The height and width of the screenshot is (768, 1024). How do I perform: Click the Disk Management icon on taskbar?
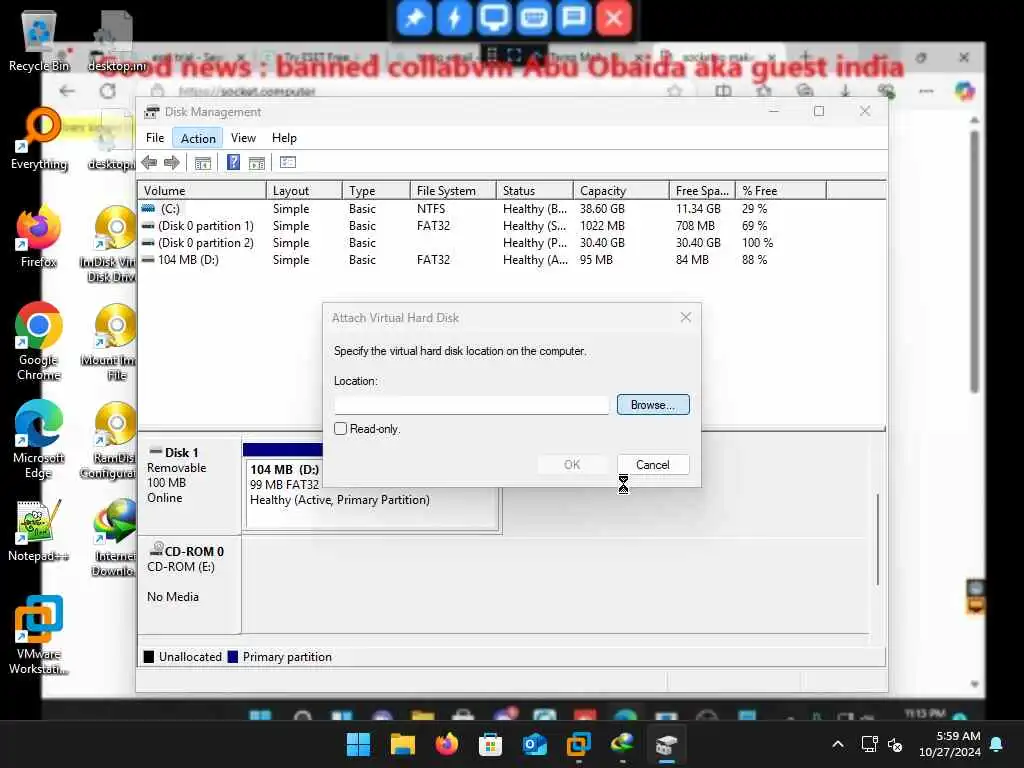point(666,744)
